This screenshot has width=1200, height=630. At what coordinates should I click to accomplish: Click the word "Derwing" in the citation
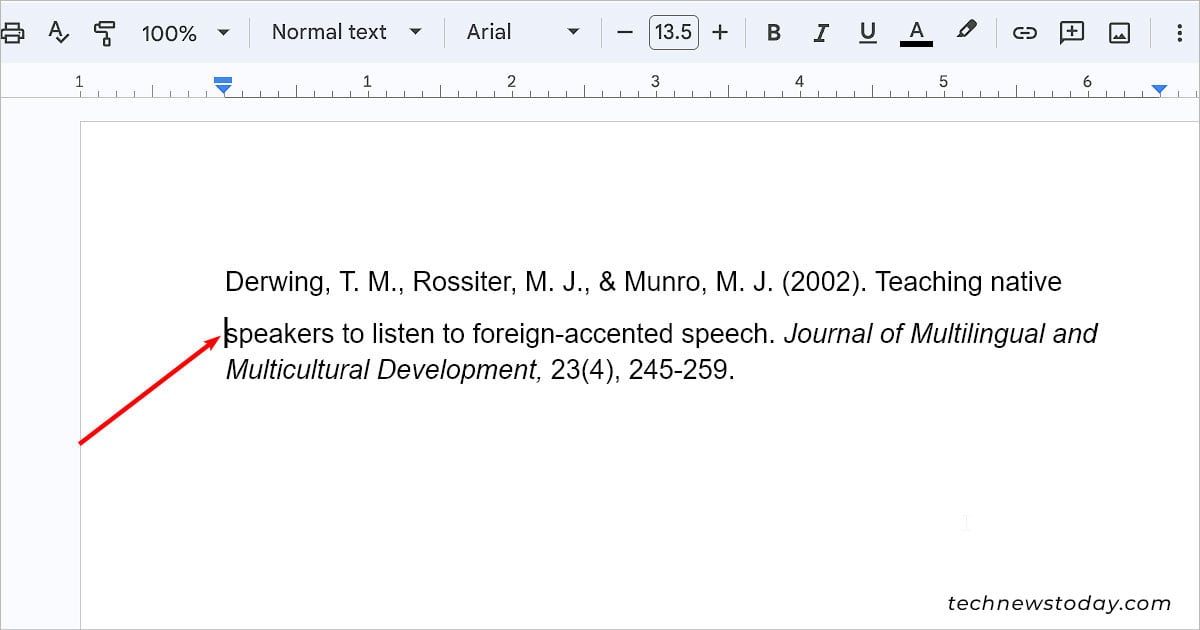[276, 282]
